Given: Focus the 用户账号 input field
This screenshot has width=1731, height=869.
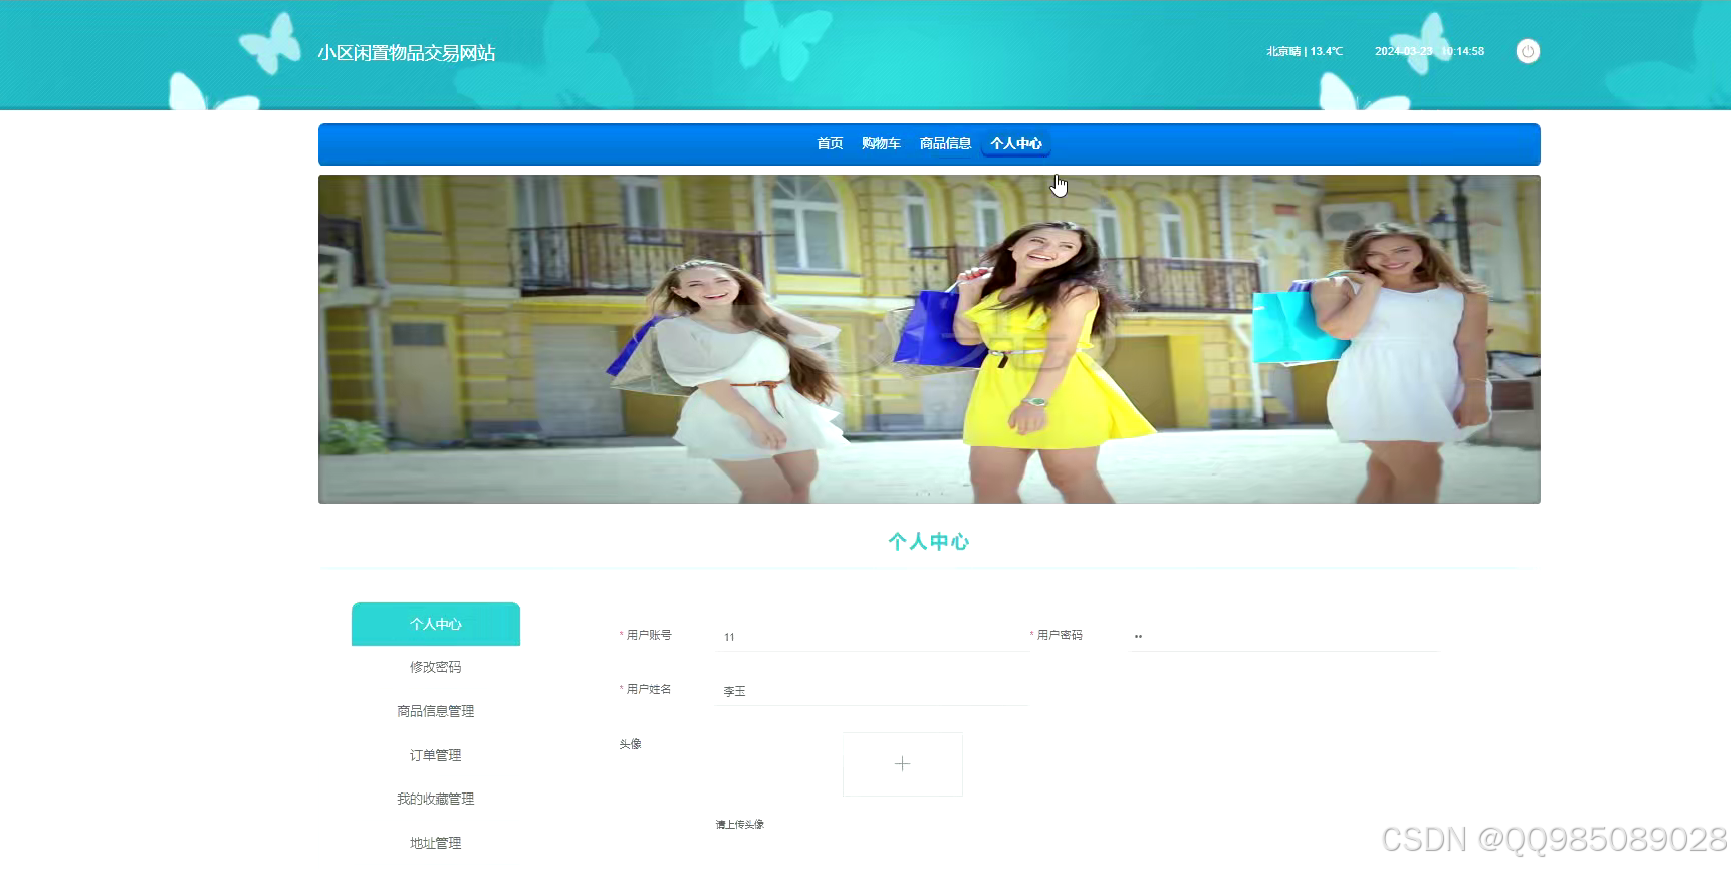Looking at the screenshot, I should pos(872,636).
